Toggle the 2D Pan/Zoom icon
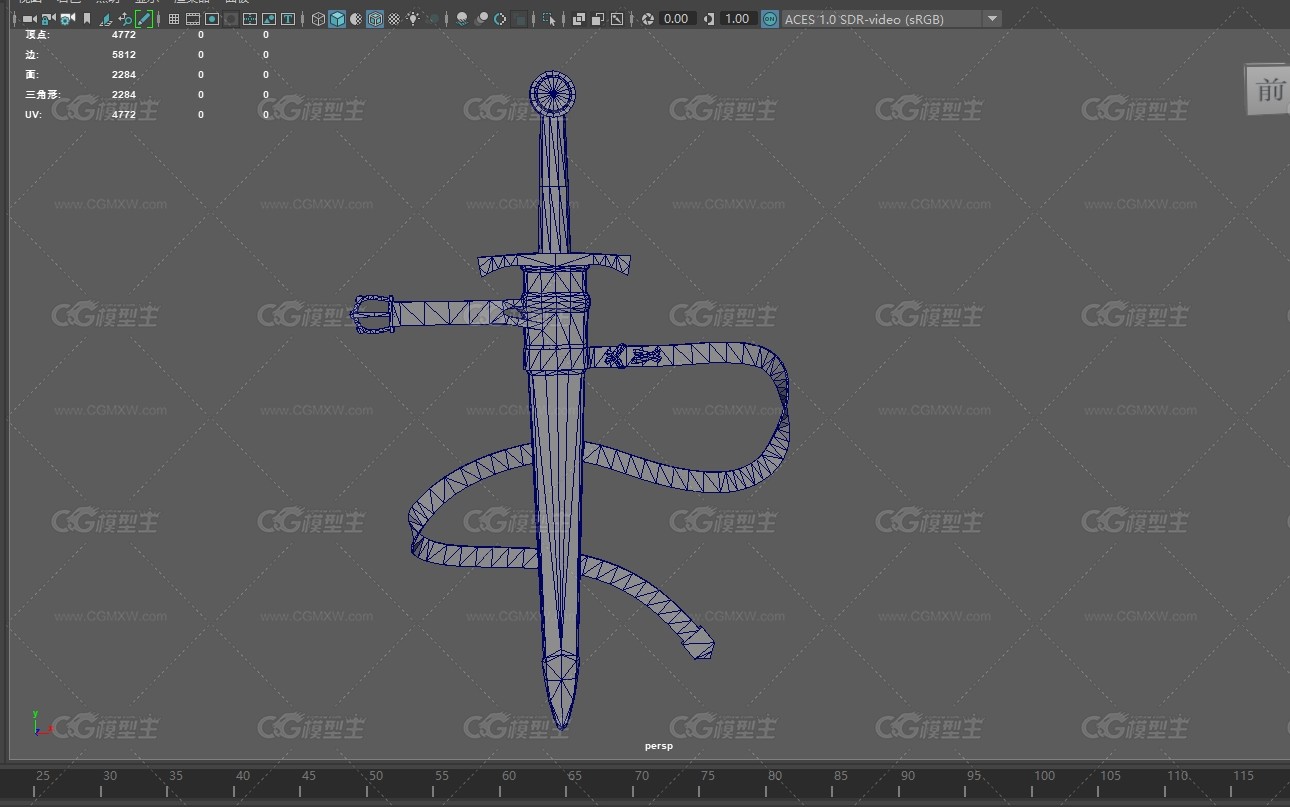Image resolution: width=1290 pixels, height=807 pixels. 125,19
